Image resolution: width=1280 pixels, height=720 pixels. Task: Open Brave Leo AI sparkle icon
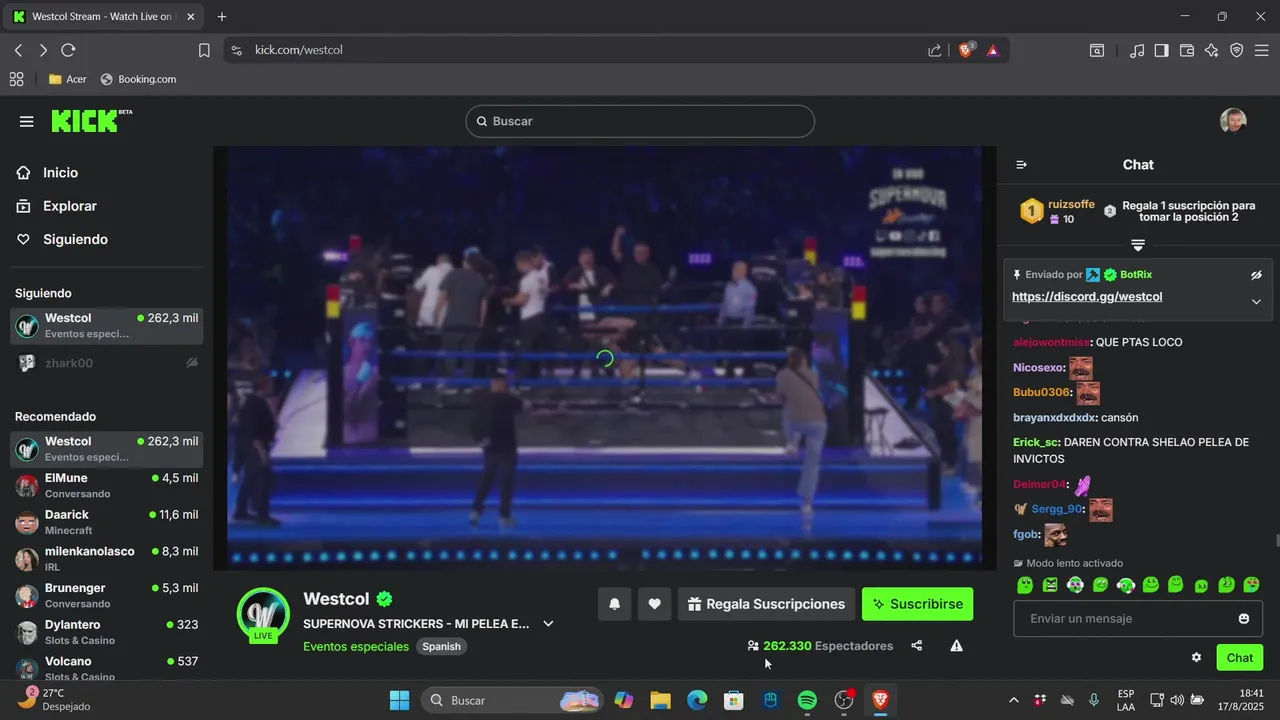(1211, 50)
